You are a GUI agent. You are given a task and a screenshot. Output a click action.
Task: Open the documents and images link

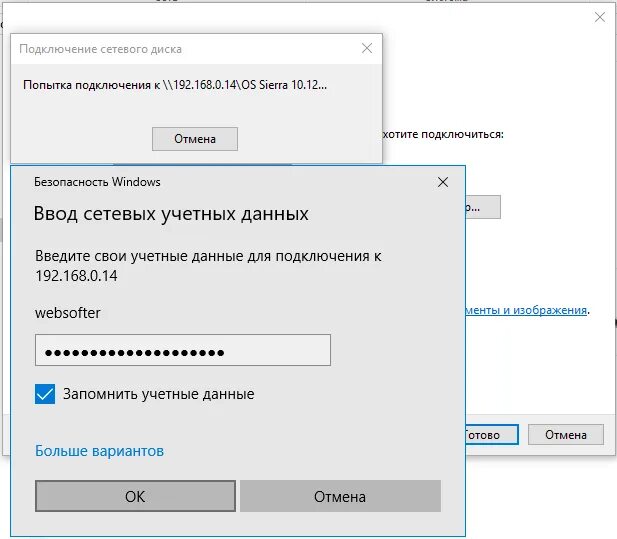tap(526, 310)
